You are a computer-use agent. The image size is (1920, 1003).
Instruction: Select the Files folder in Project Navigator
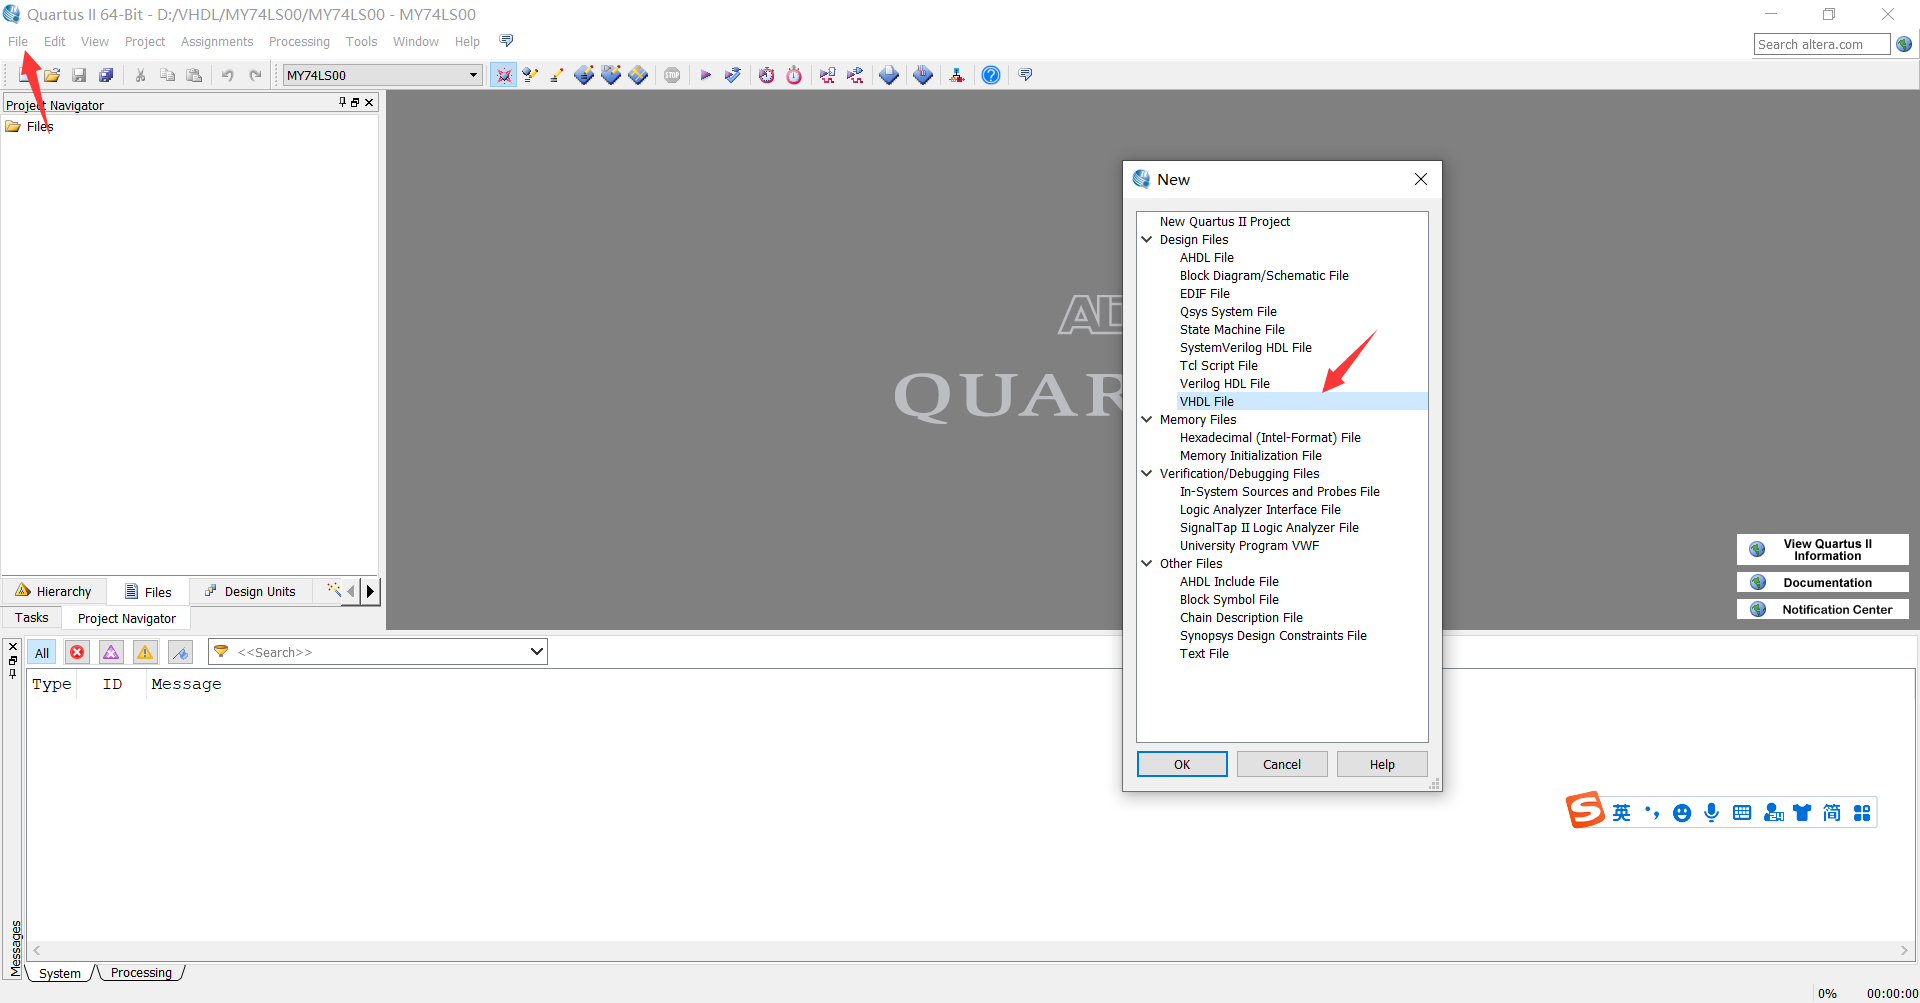[x=30, y=126]
